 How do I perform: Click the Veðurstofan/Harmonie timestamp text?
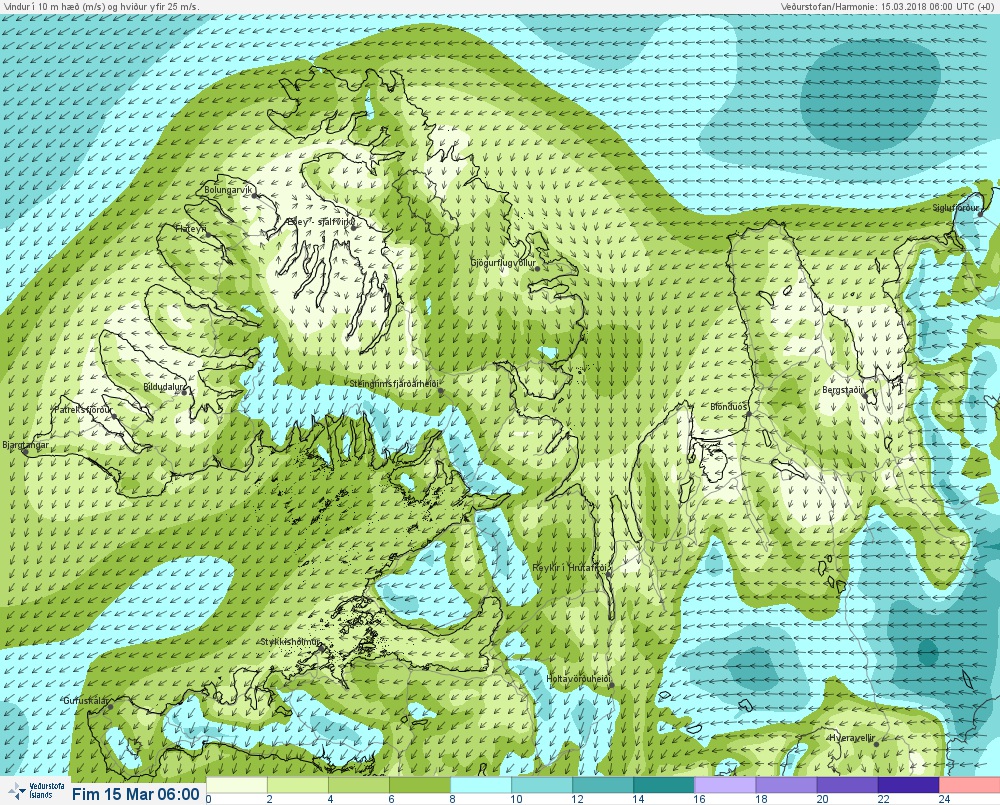click(x=888, y=6)
